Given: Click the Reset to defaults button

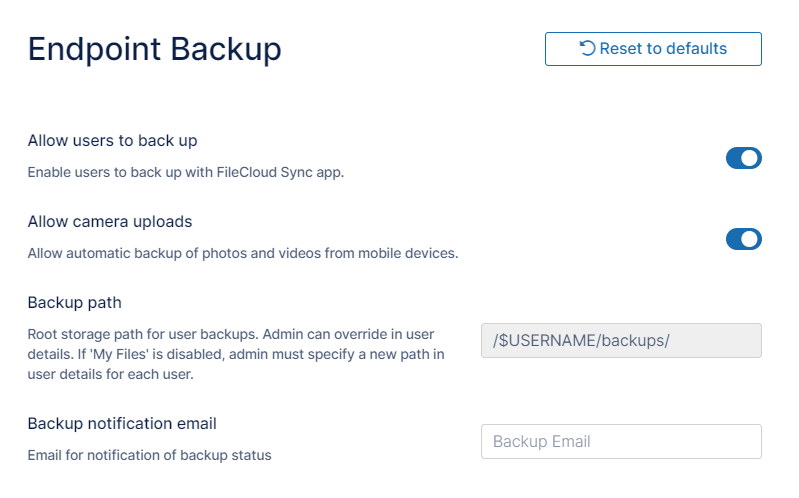Looking at the screenshot, I should [653, 49].
